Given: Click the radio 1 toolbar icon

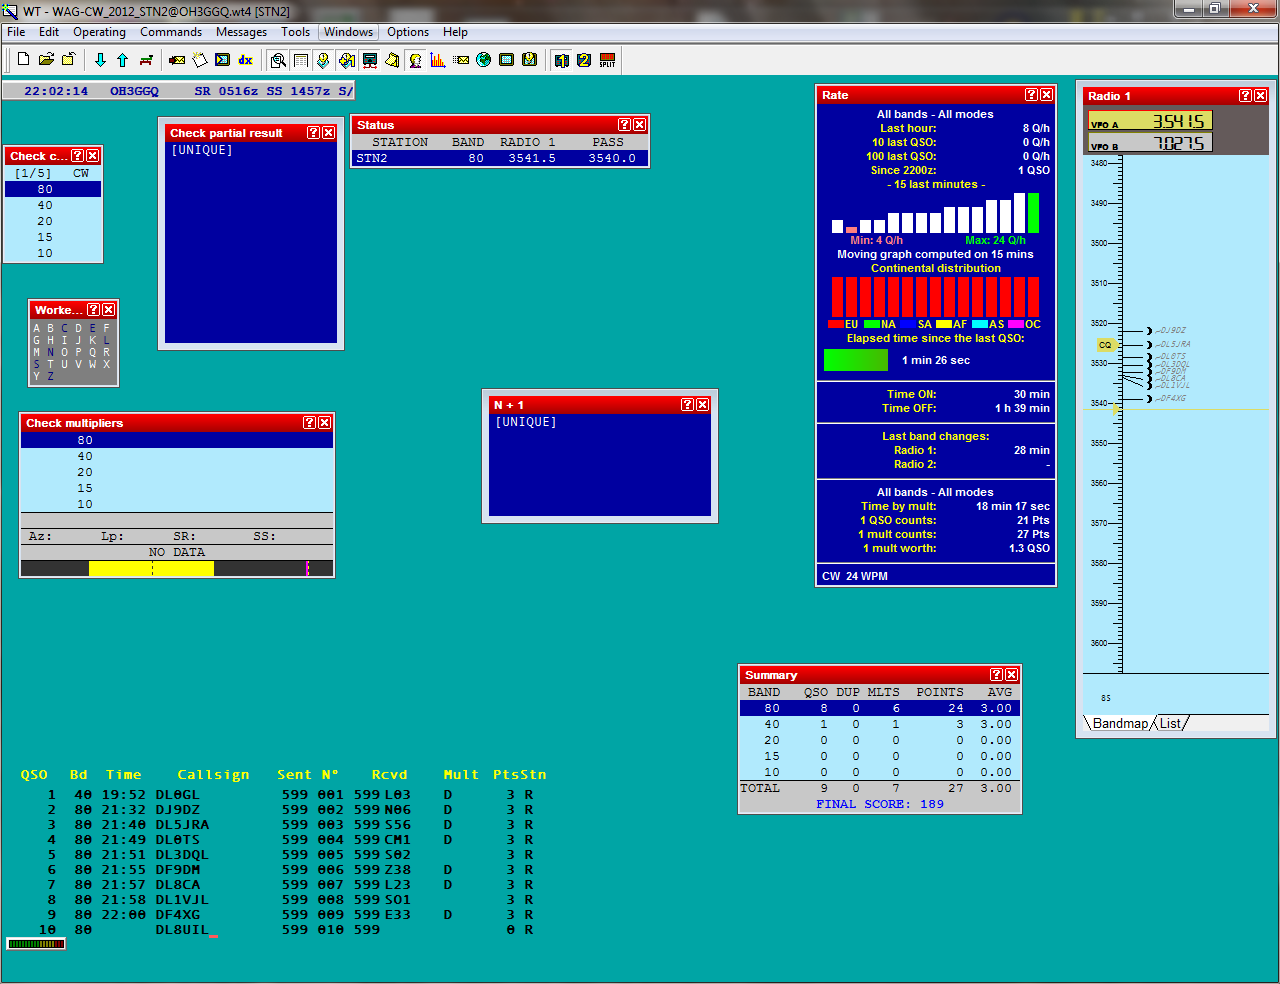Looking at the screenshot, I should 562,60.
